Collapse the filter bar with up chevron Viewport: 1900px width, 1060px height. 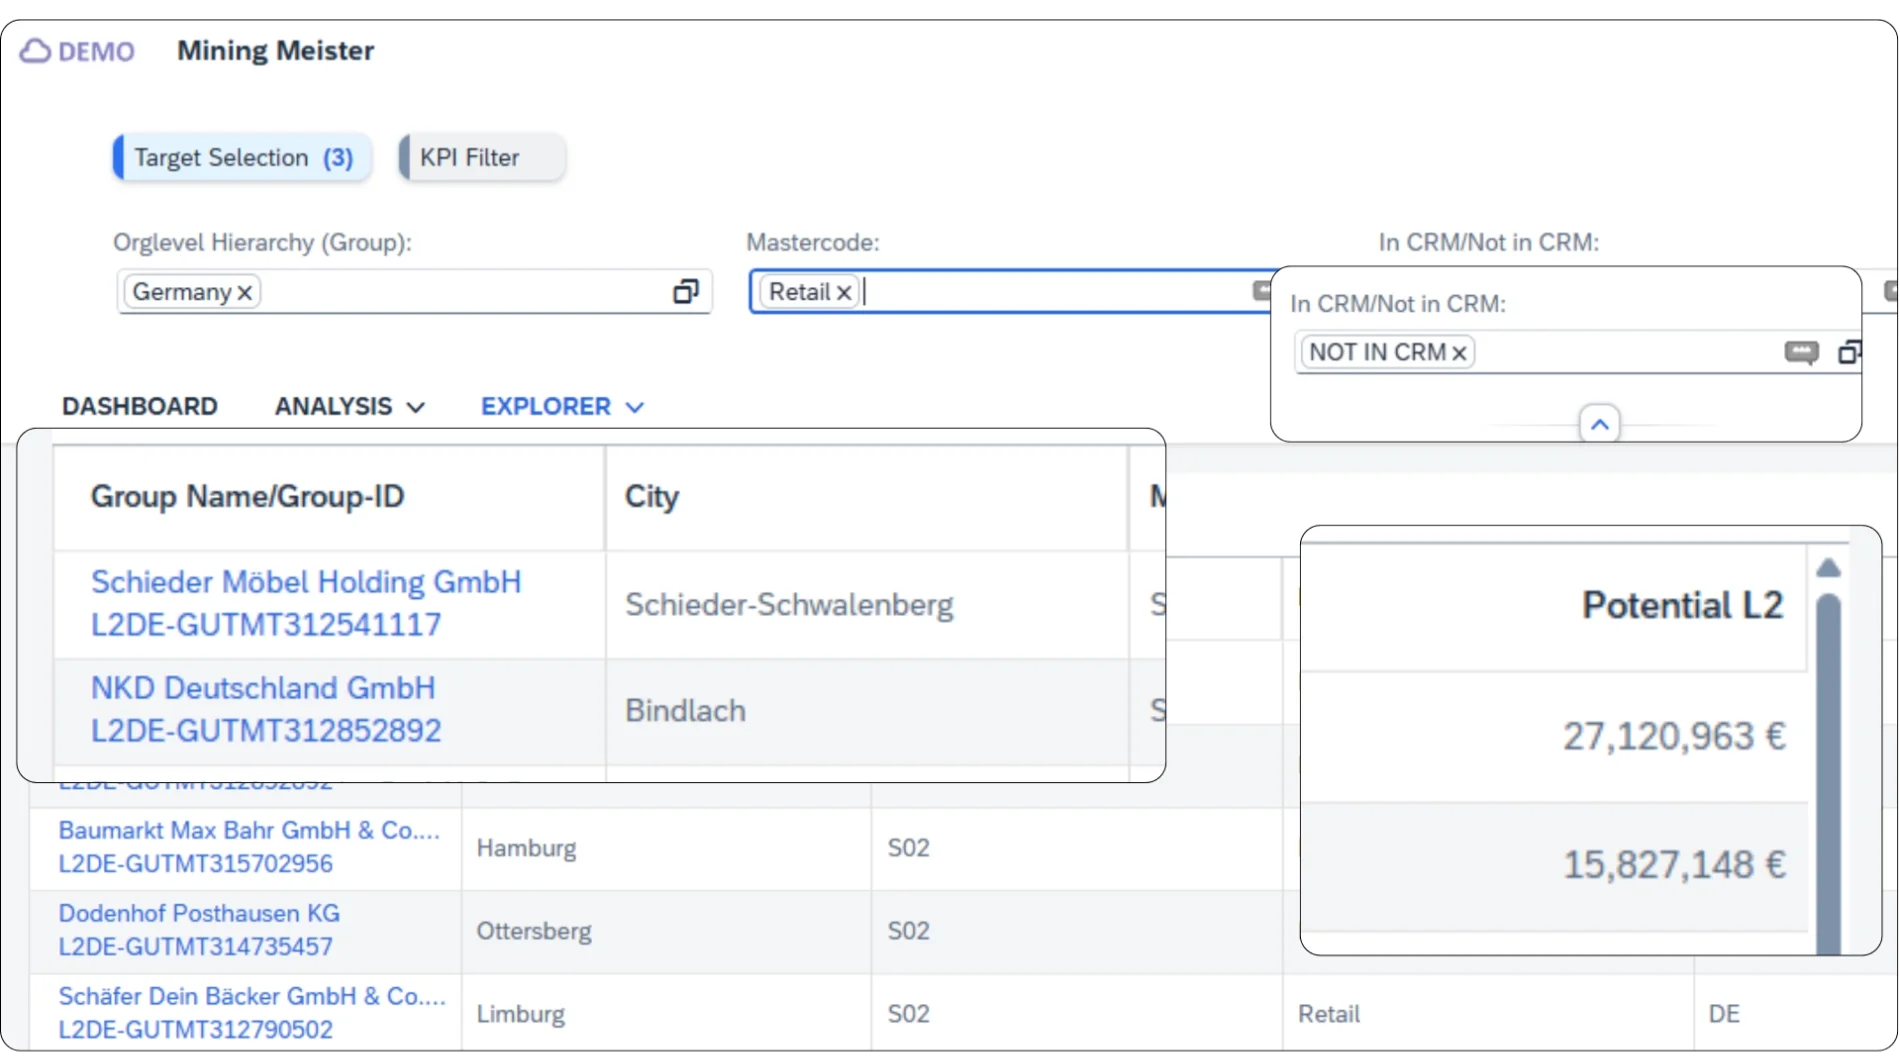point(1599,424)
